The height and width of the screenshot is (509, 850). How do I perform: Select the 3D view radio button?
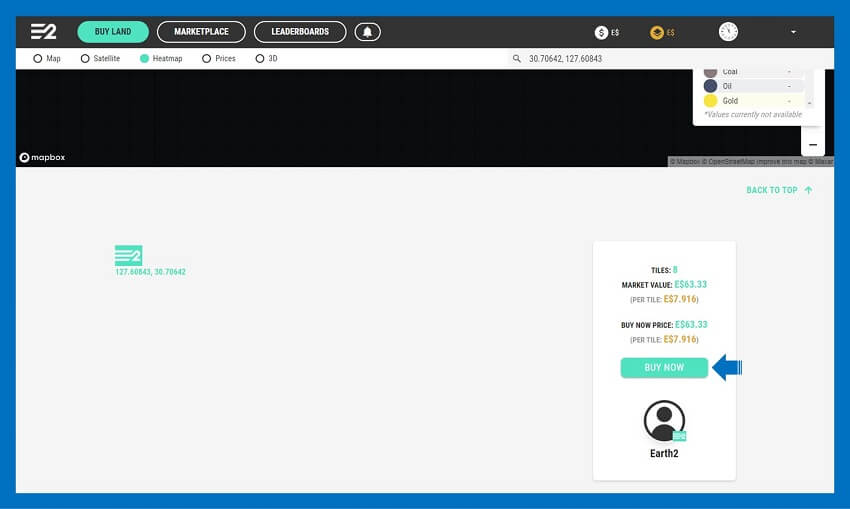260,59
